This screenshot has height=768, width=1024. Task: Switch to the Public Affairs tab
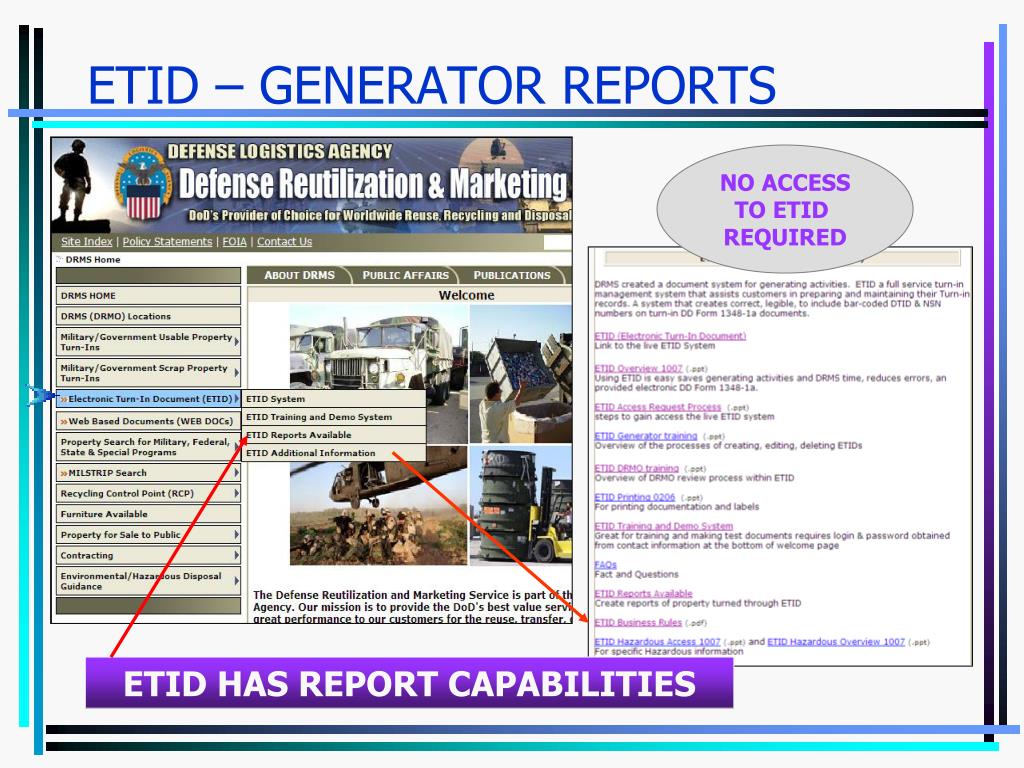(406, 275)
